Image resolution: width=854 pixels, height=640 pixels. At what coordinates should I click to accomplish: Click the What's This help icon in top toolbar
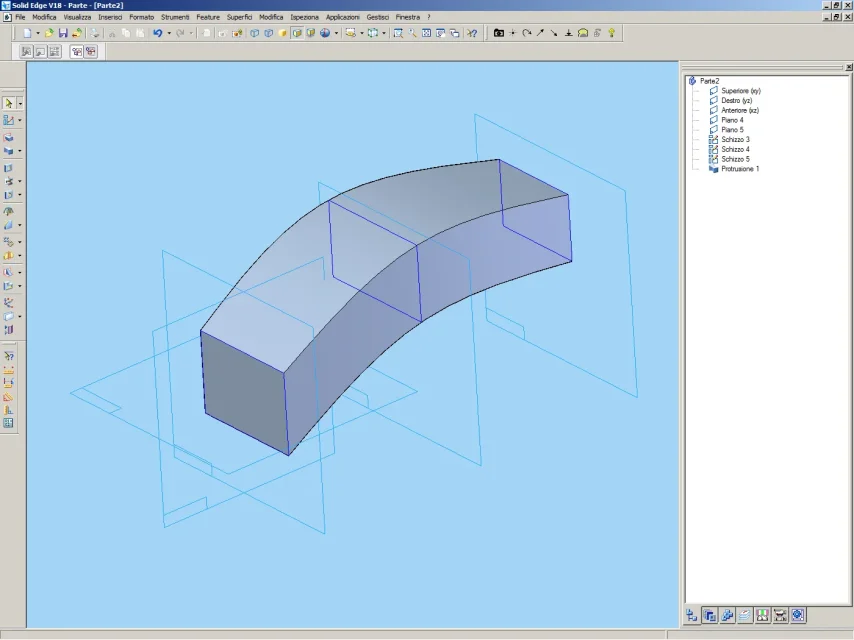[472, 33]
